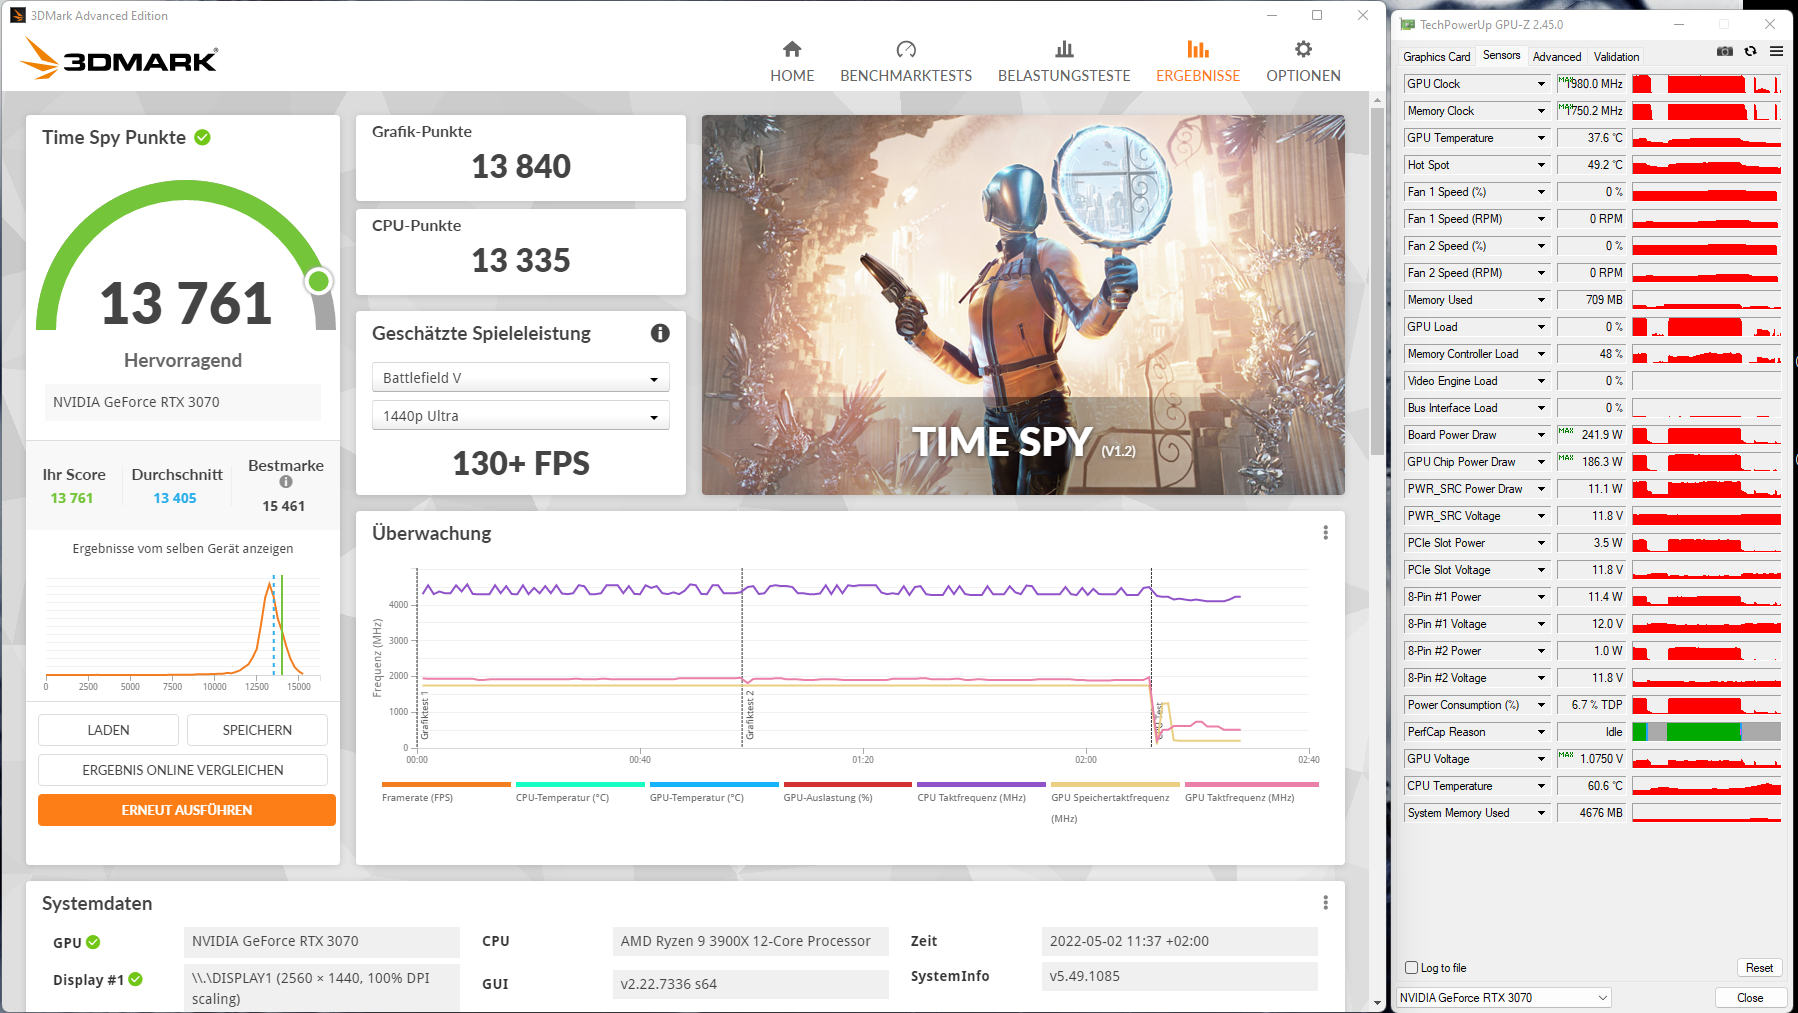Open the BENCHMARKTESTS section
This screenshot has height=1013, width=1798.
[906, 62]
